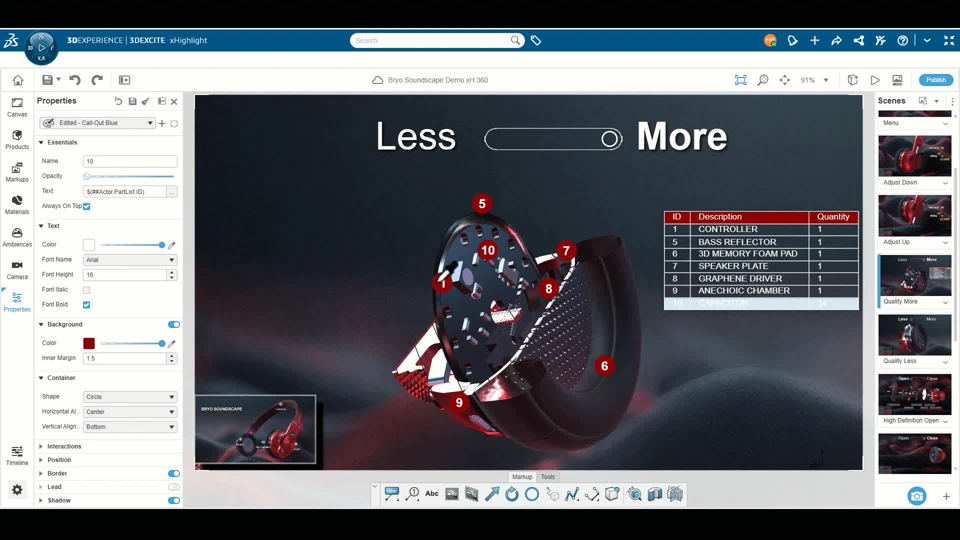
Task: Click the Text field browse button
Action: (172, 192)
